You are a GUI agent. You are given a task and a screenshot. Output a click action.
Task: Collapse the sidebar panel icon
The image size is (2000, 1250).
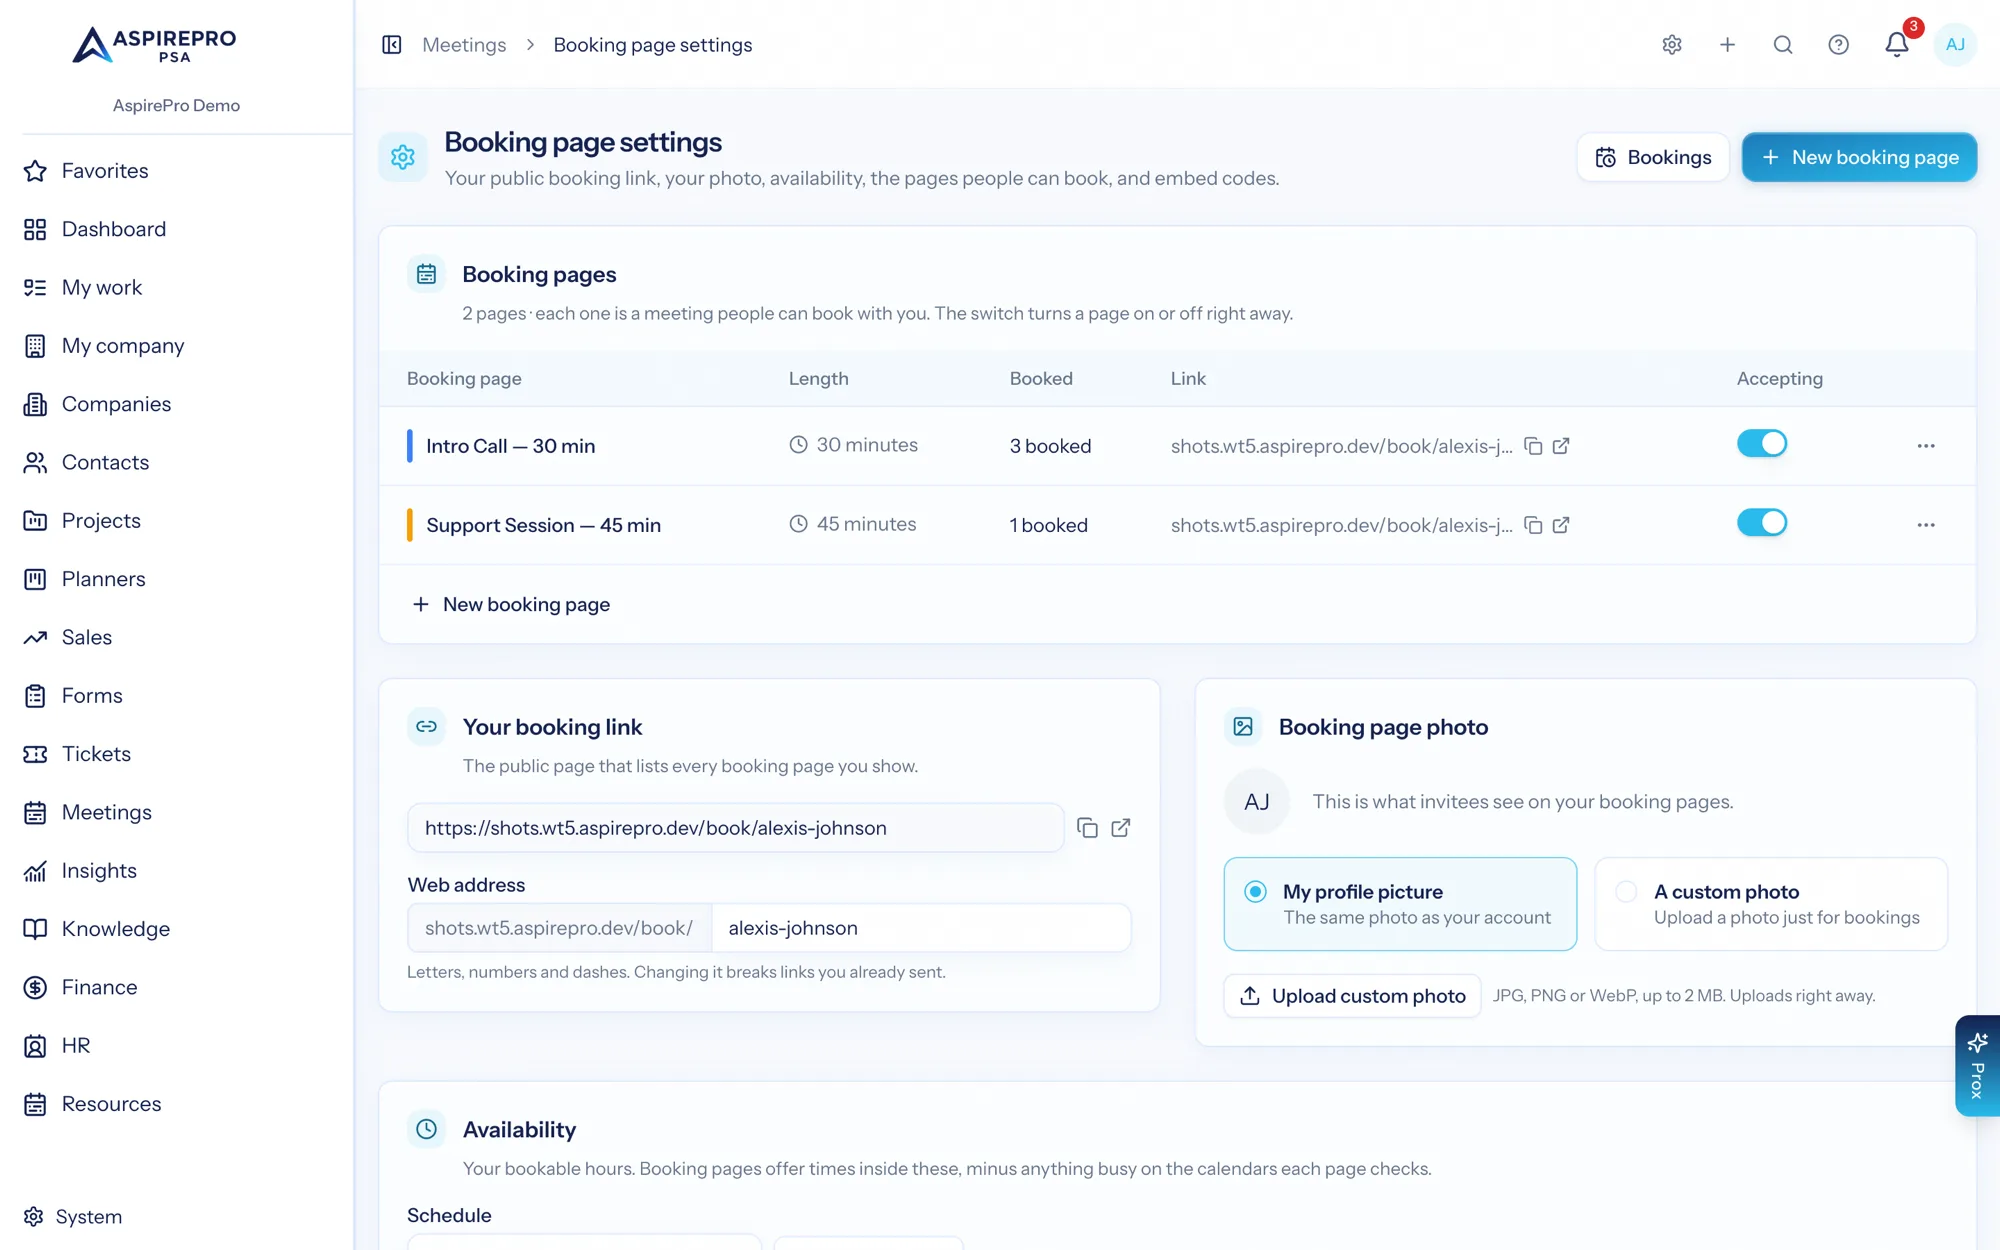(x=392, y=45)
